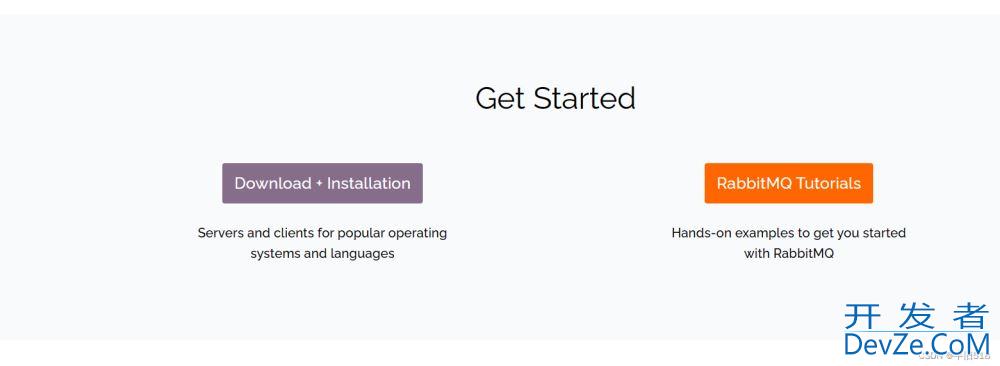Click the word "Download" in the purple button

click(x=272, y=183)
